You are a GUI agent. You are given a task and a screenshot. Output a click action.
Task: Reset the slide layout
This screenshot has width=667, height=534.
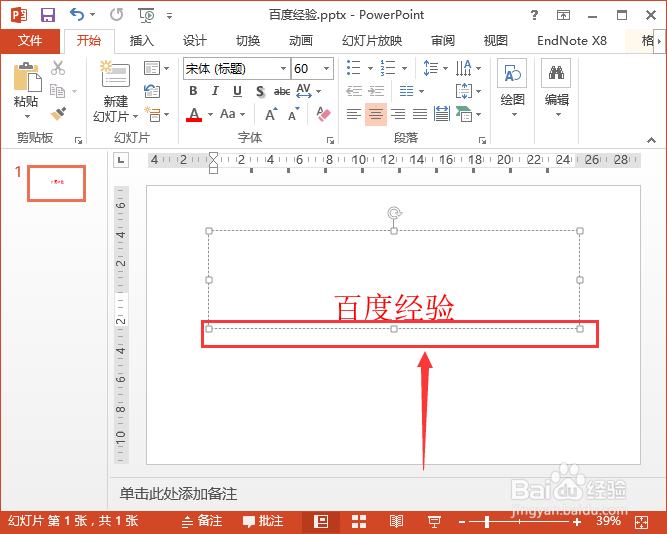[151, 91]
